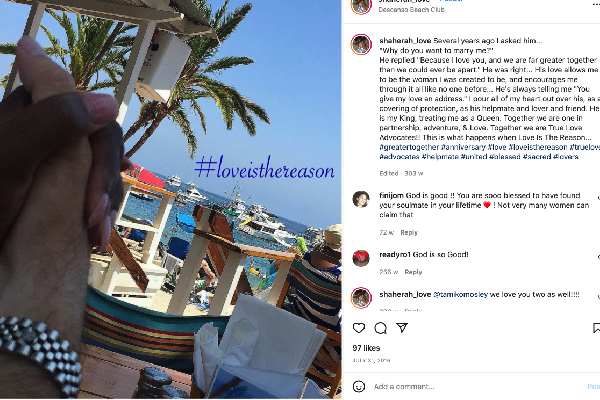Open the #anniversary hashtag link
This screenshot has width=600, height=400.
[463, 147]
